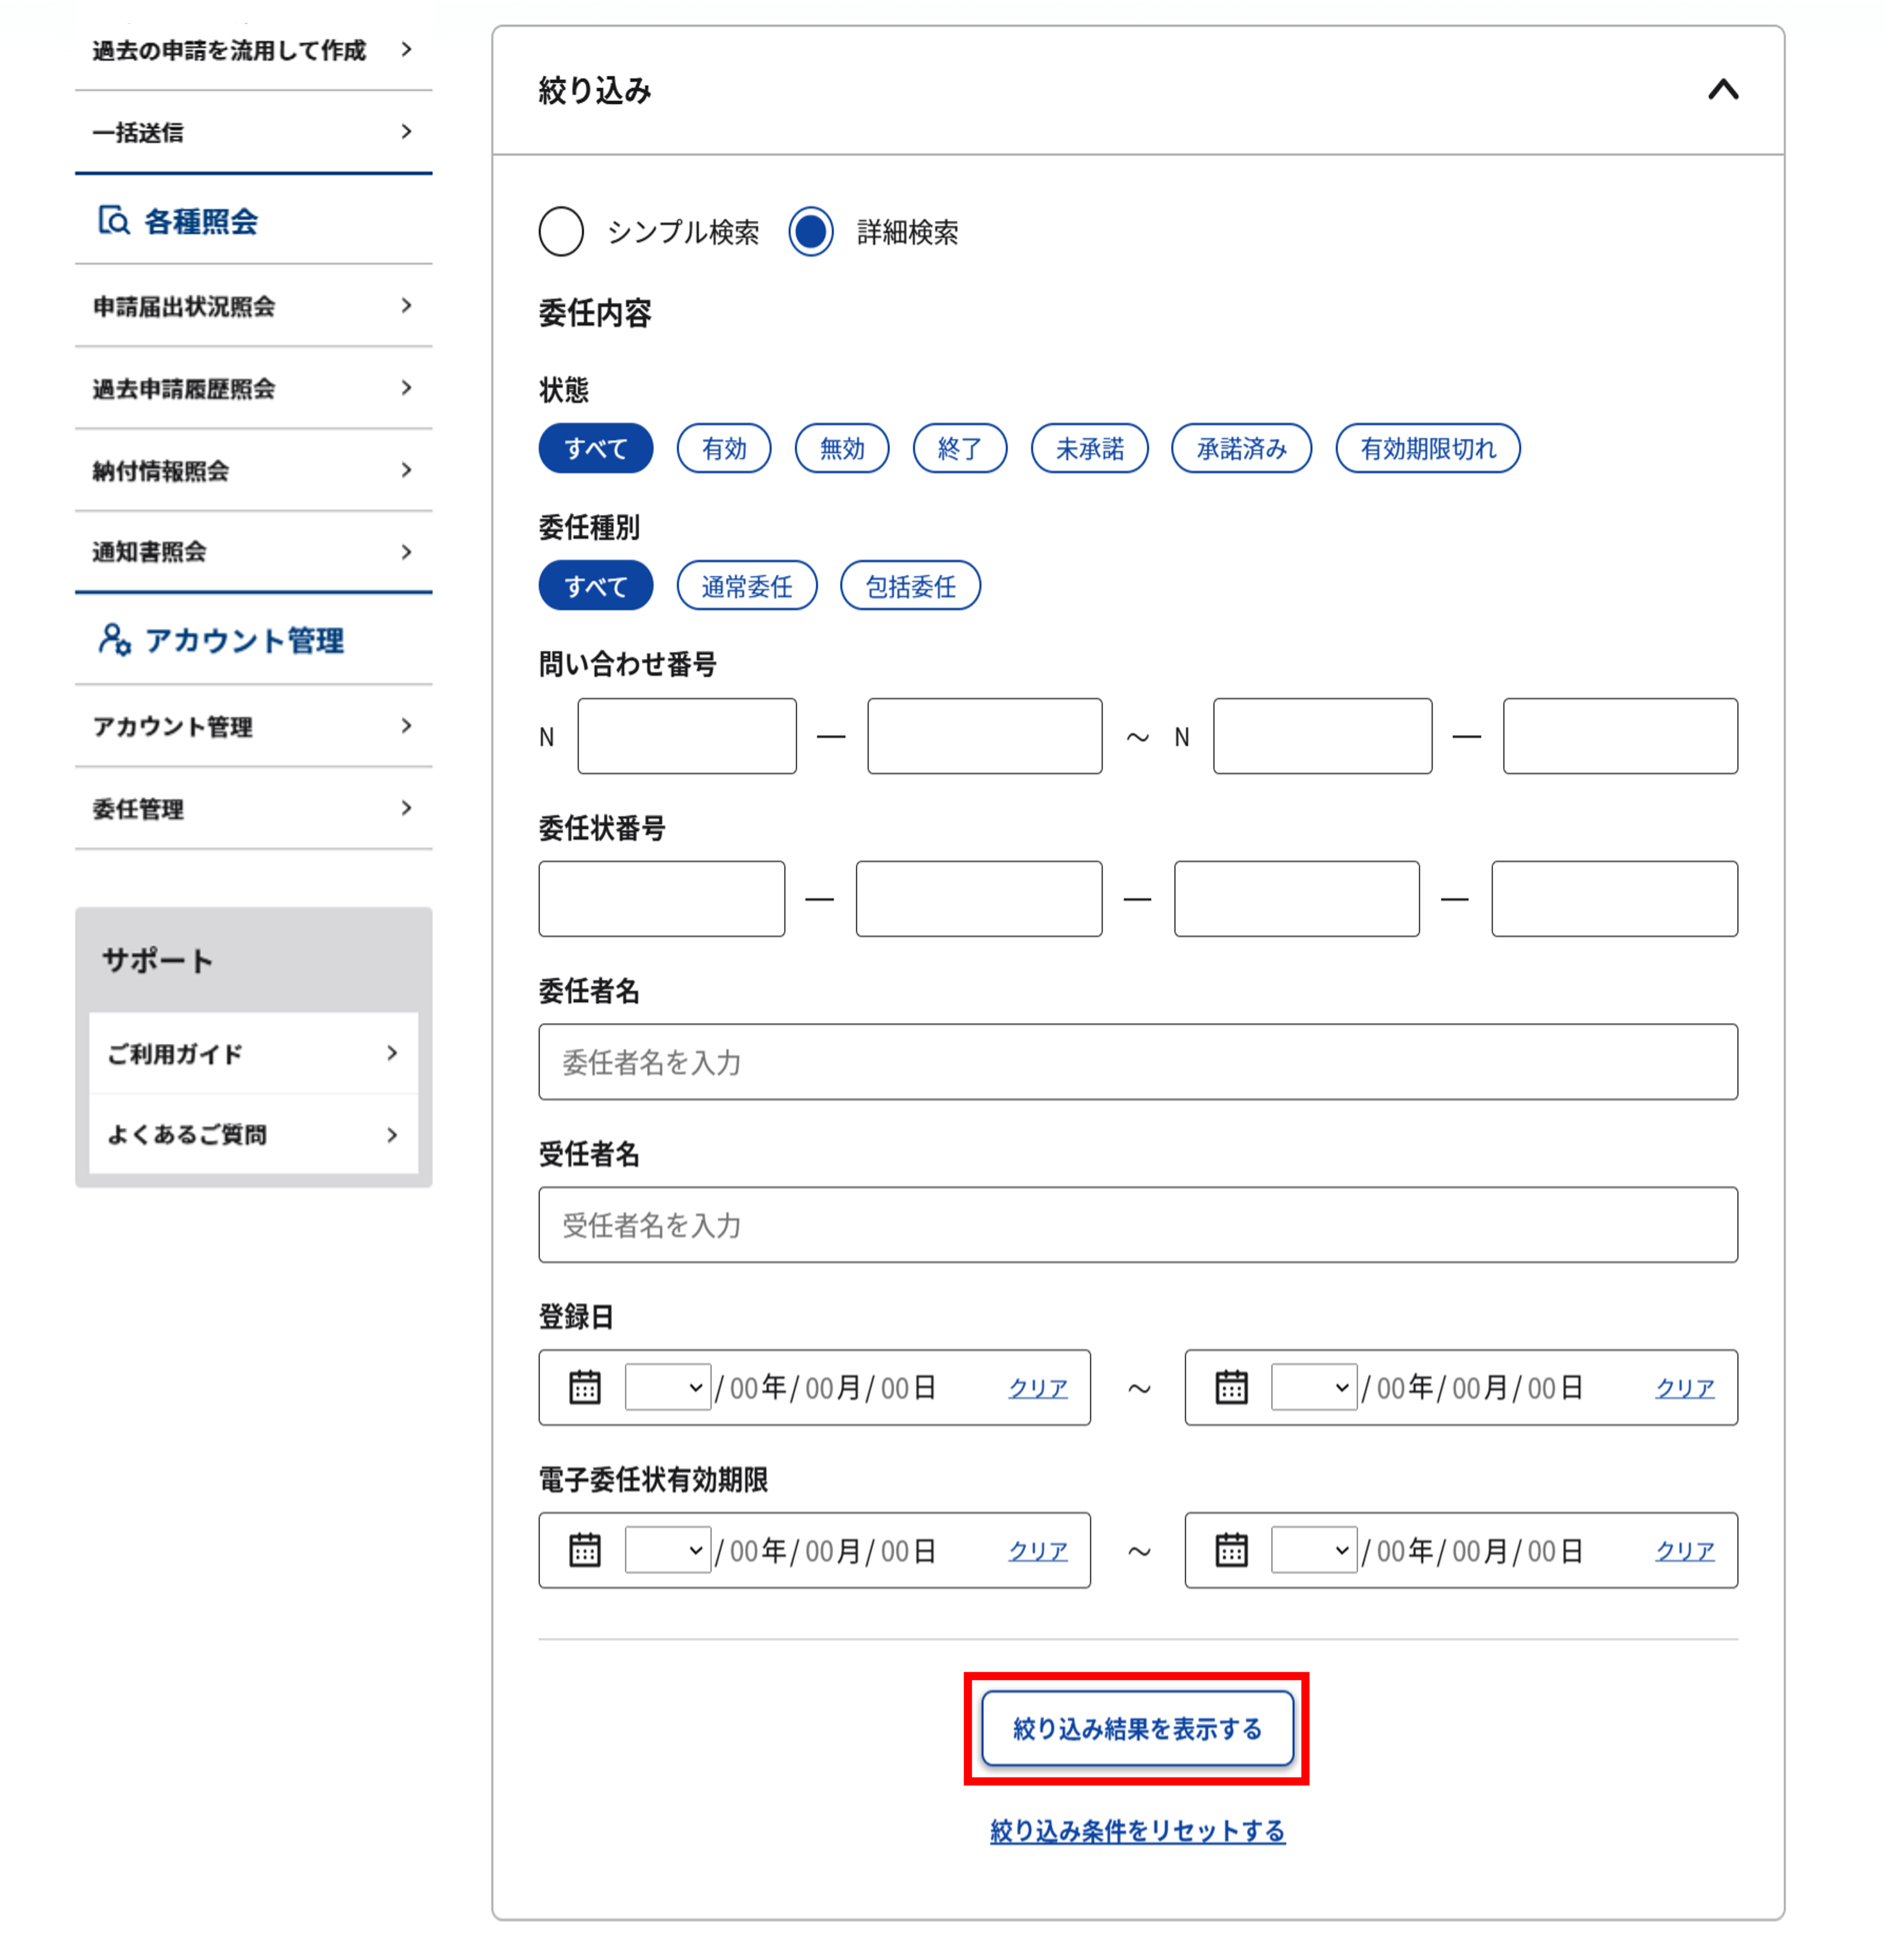Clear 電子委任状有効期限 end date with クリア

1685,1551
